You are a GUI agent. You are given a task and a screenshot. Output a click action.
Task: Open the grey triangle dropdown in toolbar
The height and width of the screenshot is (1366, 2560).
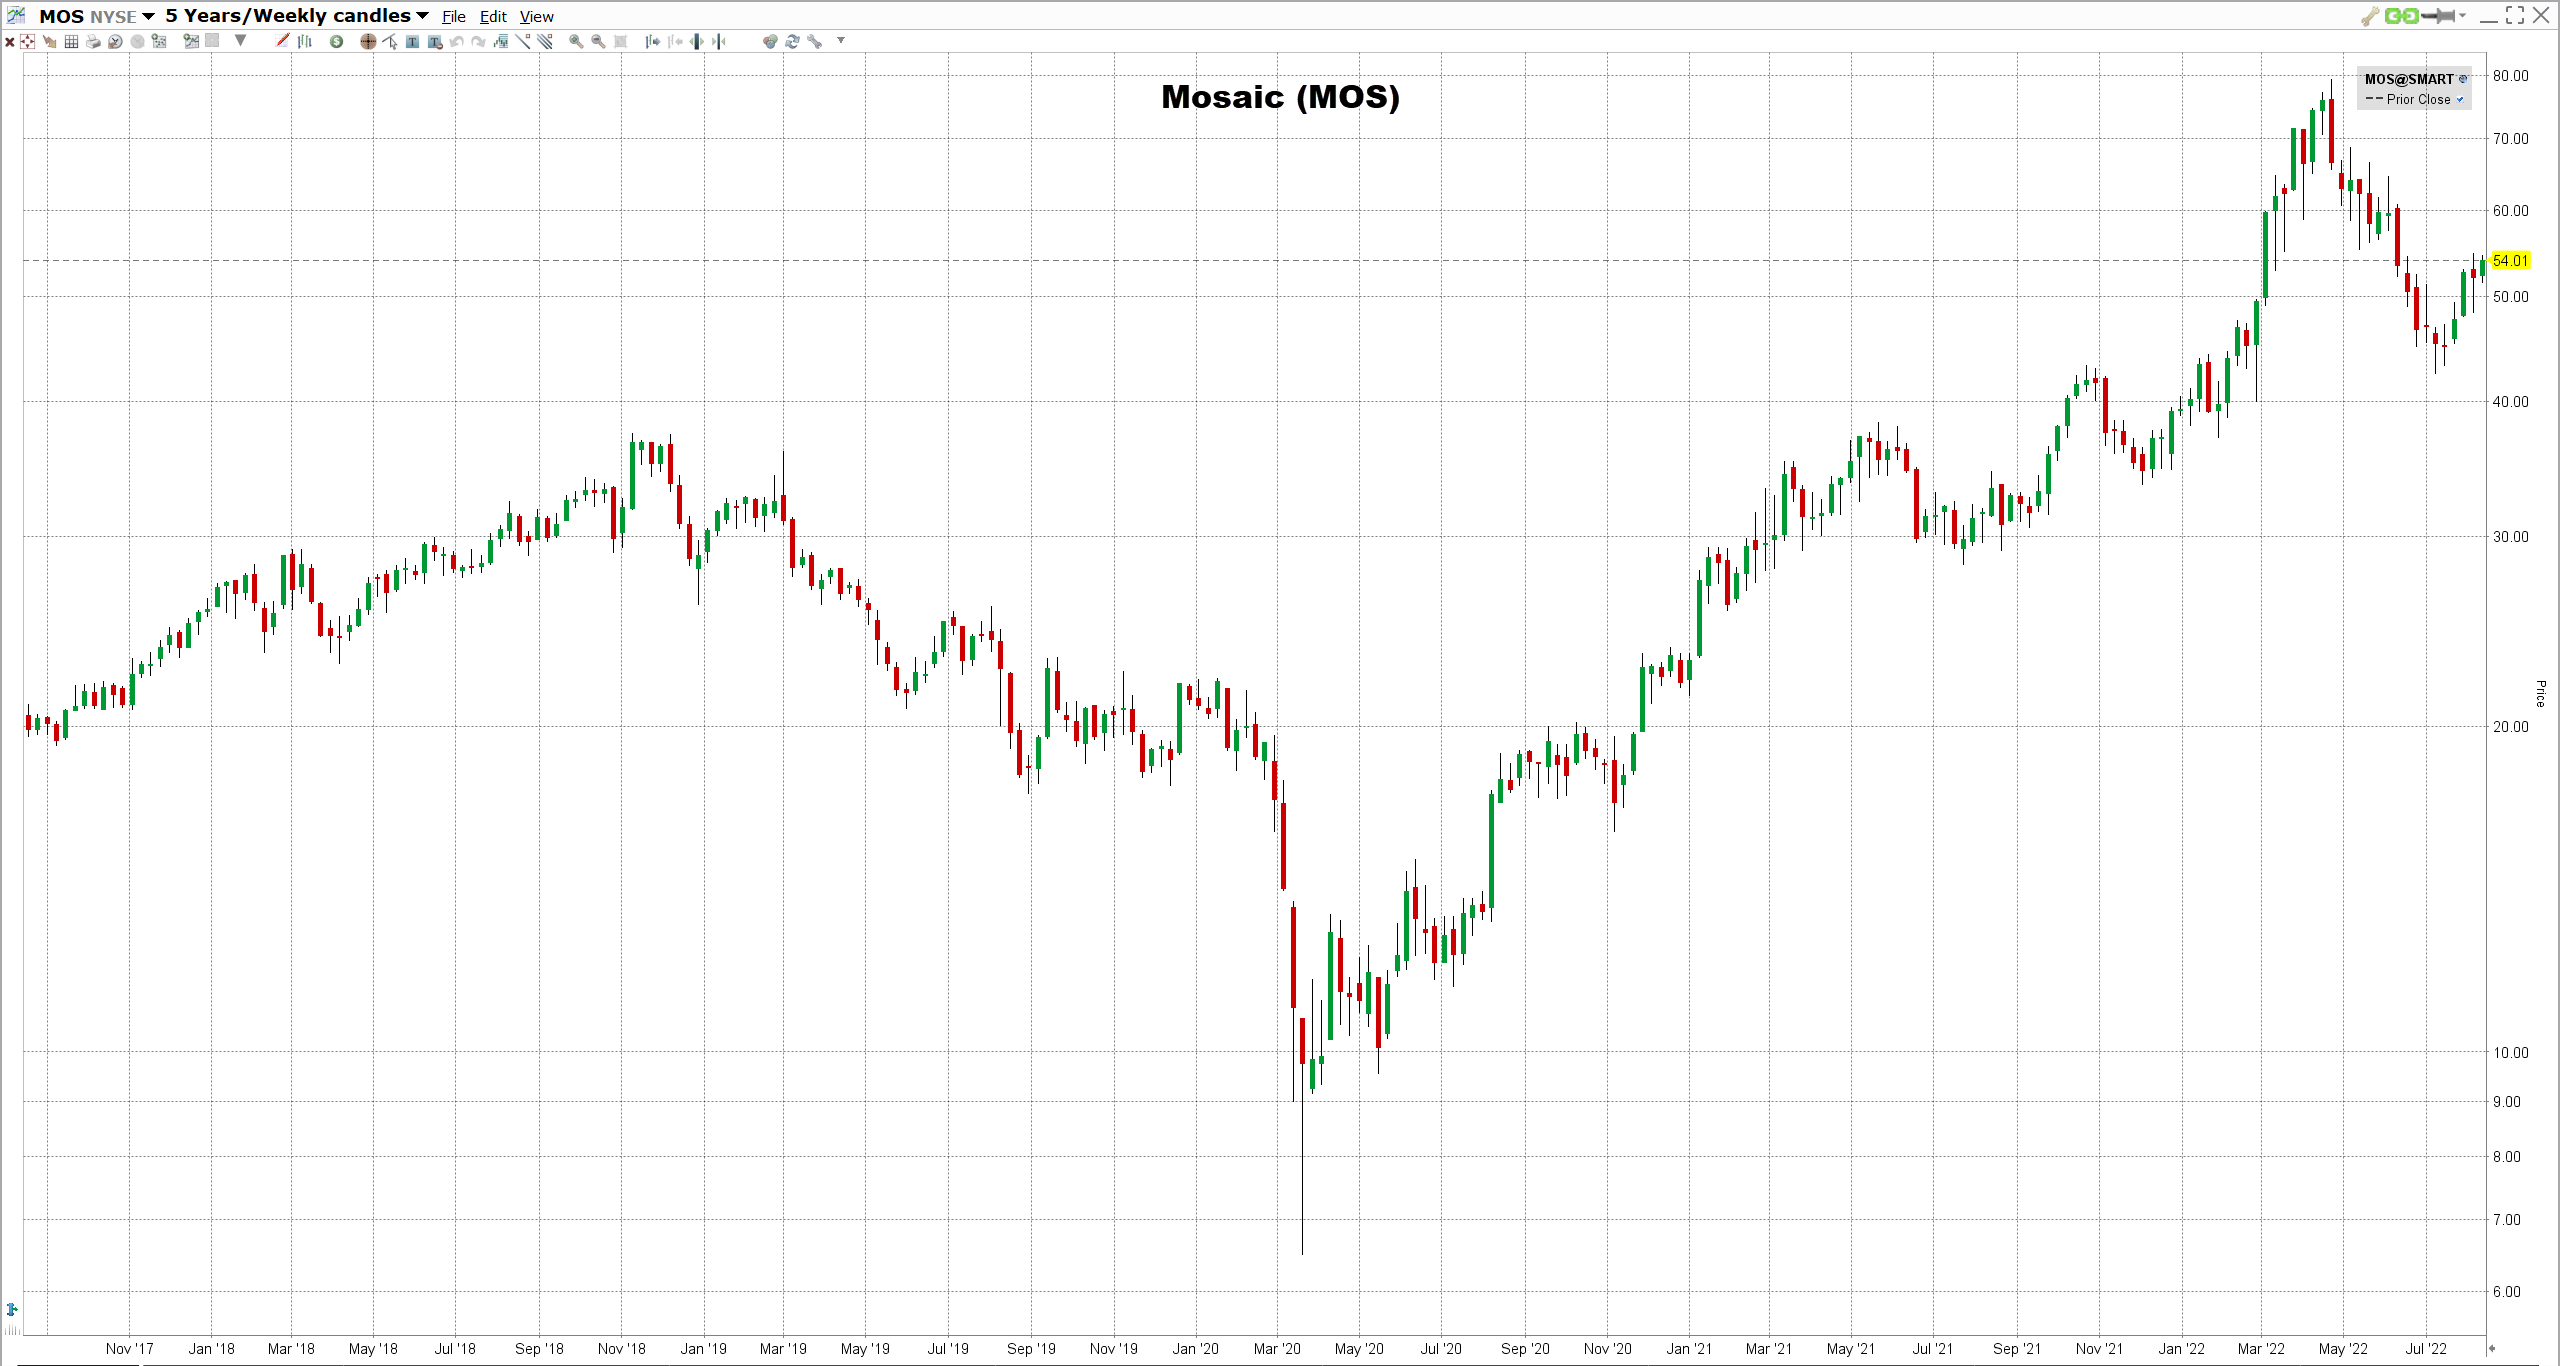(240, 40)
